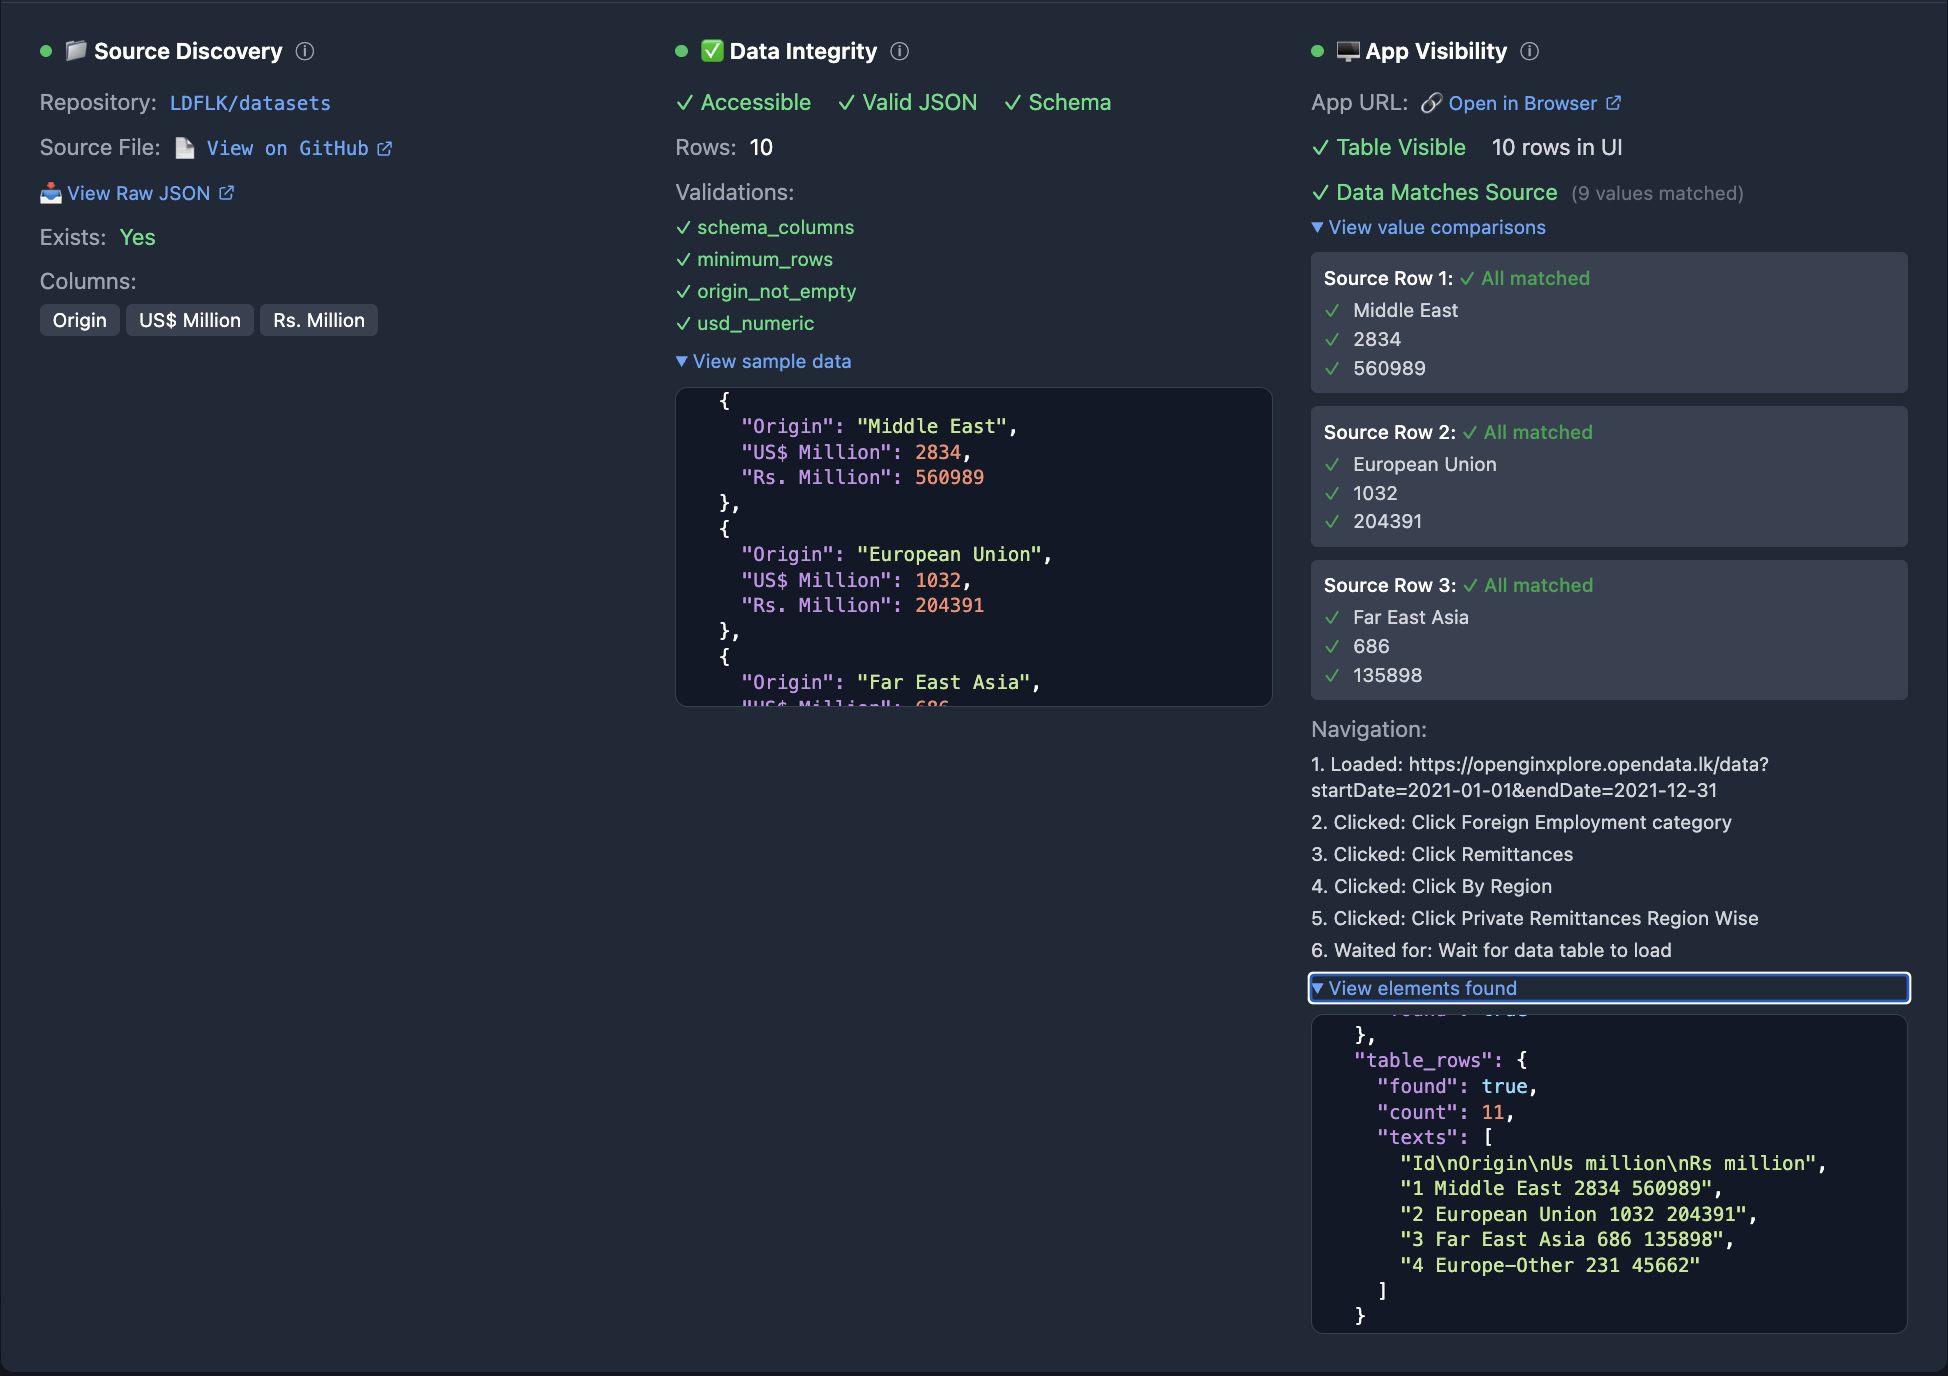1948x1376 pixels.
Task: Click the Source Row 2 comparison card
Action: point(1608,477)
